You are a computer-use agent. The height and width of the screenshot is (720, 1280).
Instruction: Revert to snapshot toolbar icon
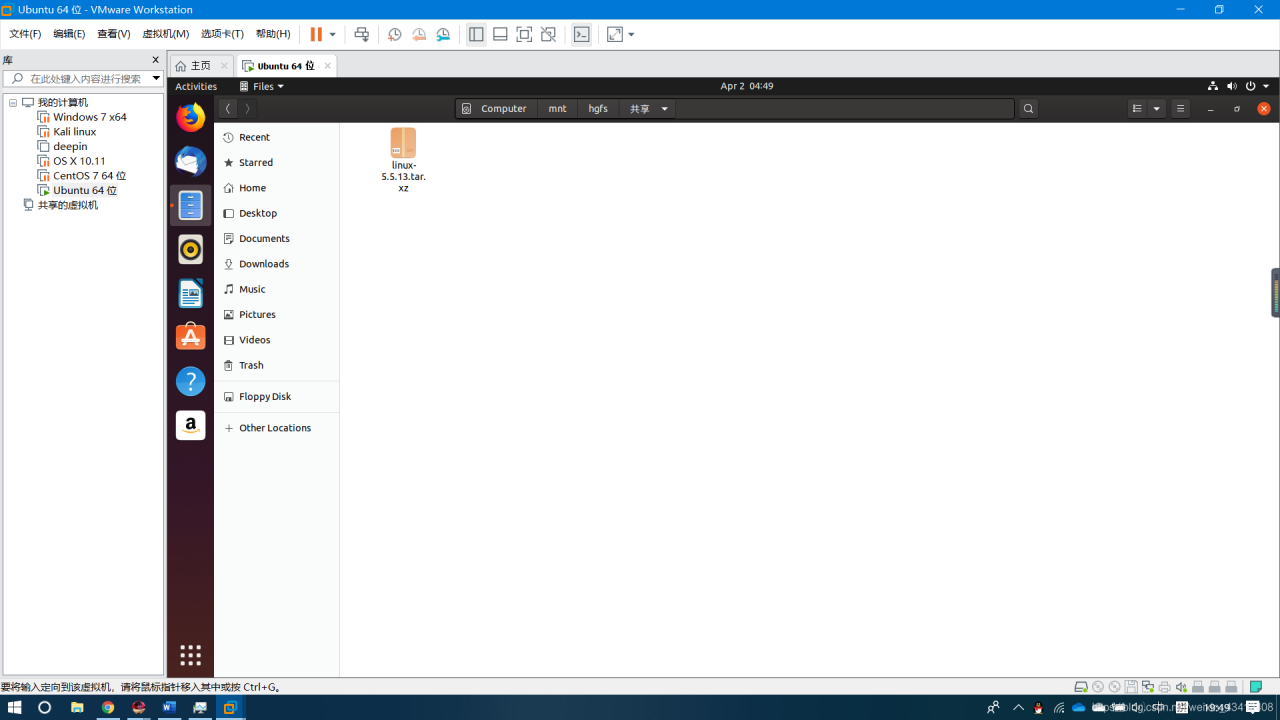pyautogui.click(x=419, y=34)
